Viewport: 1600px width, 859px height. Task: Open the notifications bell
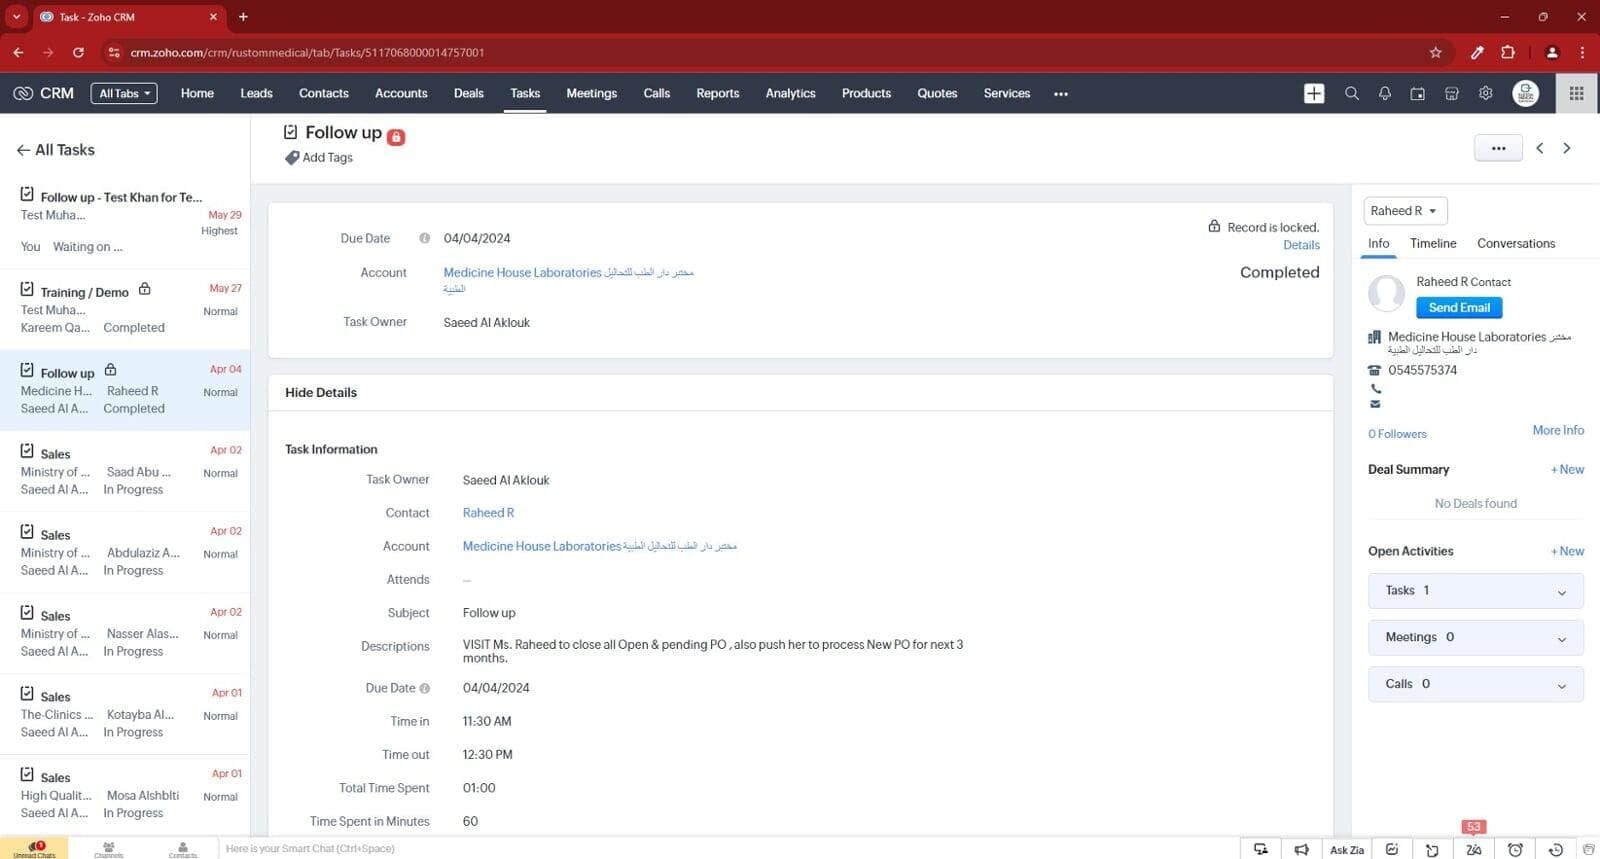tap(1385, 93)
